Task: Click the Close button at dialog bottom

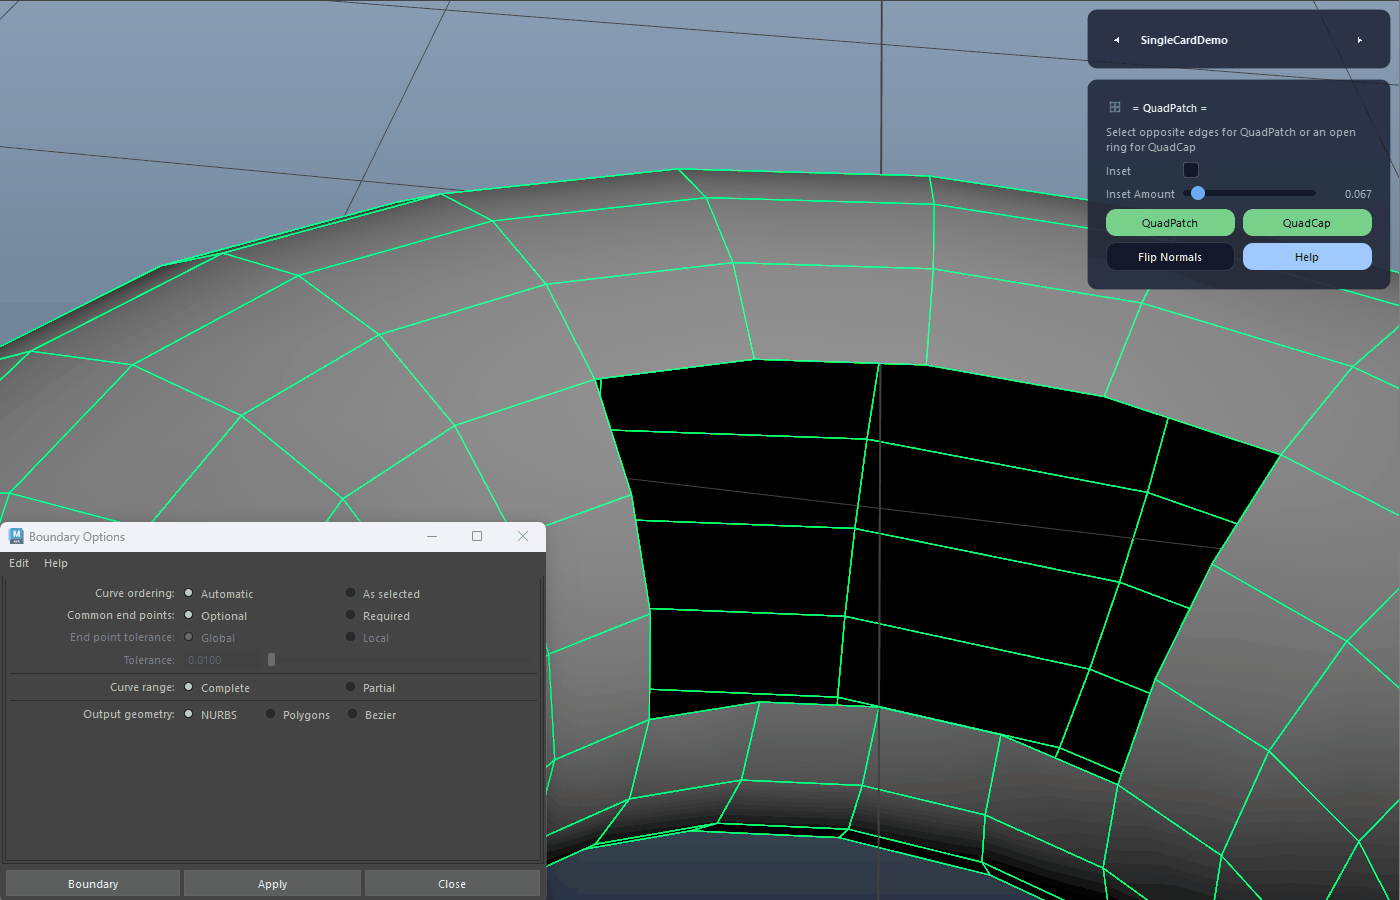Action: [x=452, y=884]
